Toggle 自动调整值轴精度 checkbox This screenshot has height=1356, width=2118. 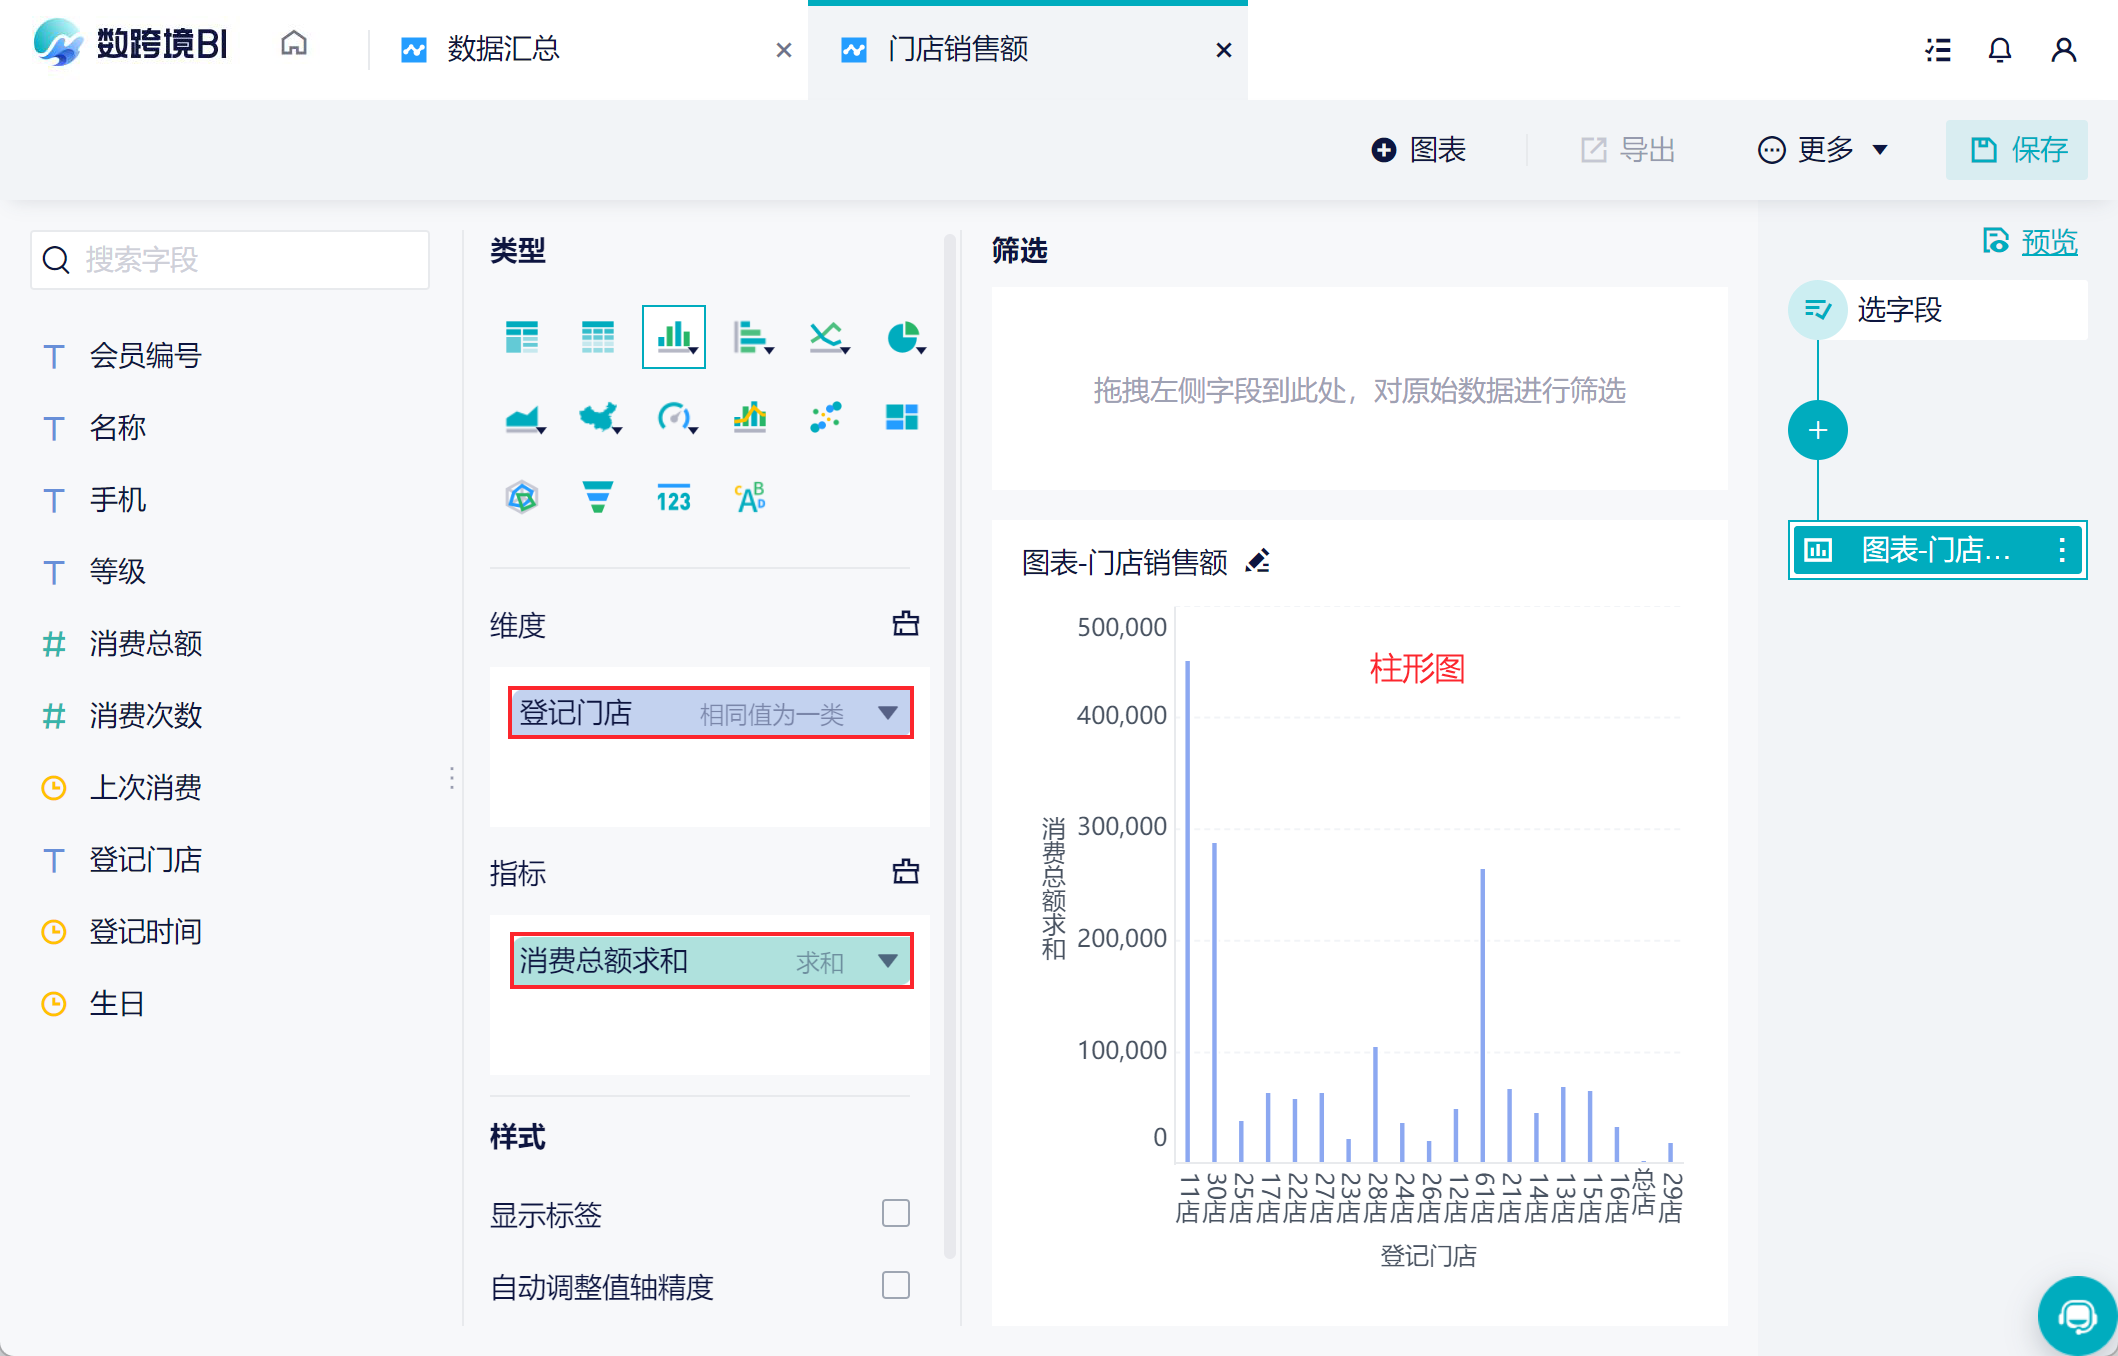[x=895, y=1285]
